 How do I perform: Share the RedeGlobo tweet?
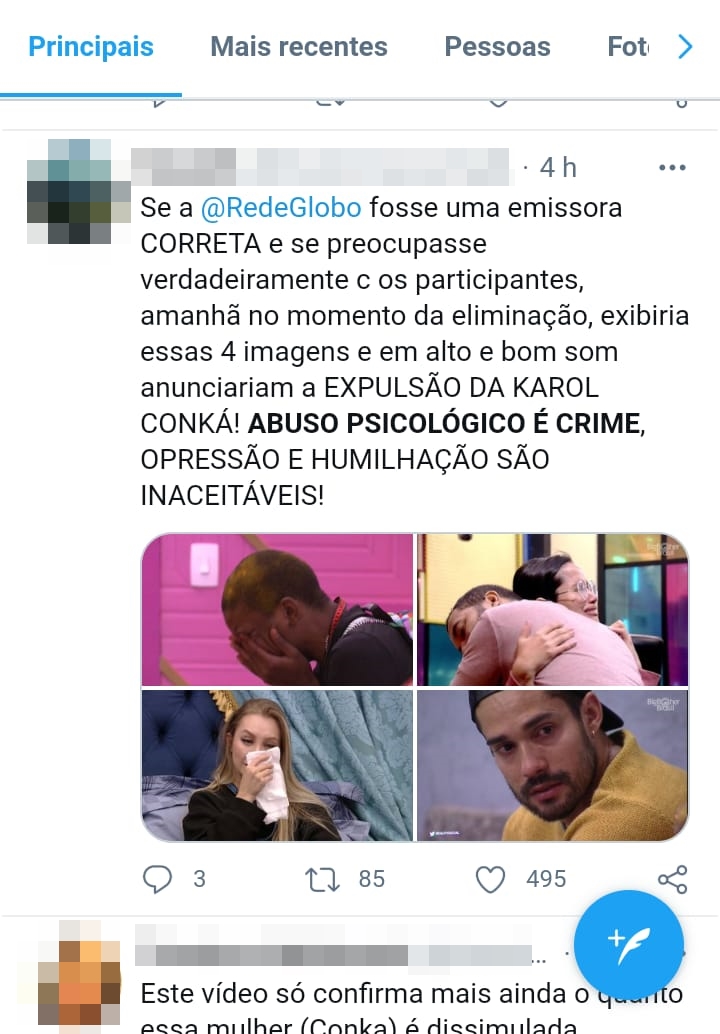click(673, 879)
